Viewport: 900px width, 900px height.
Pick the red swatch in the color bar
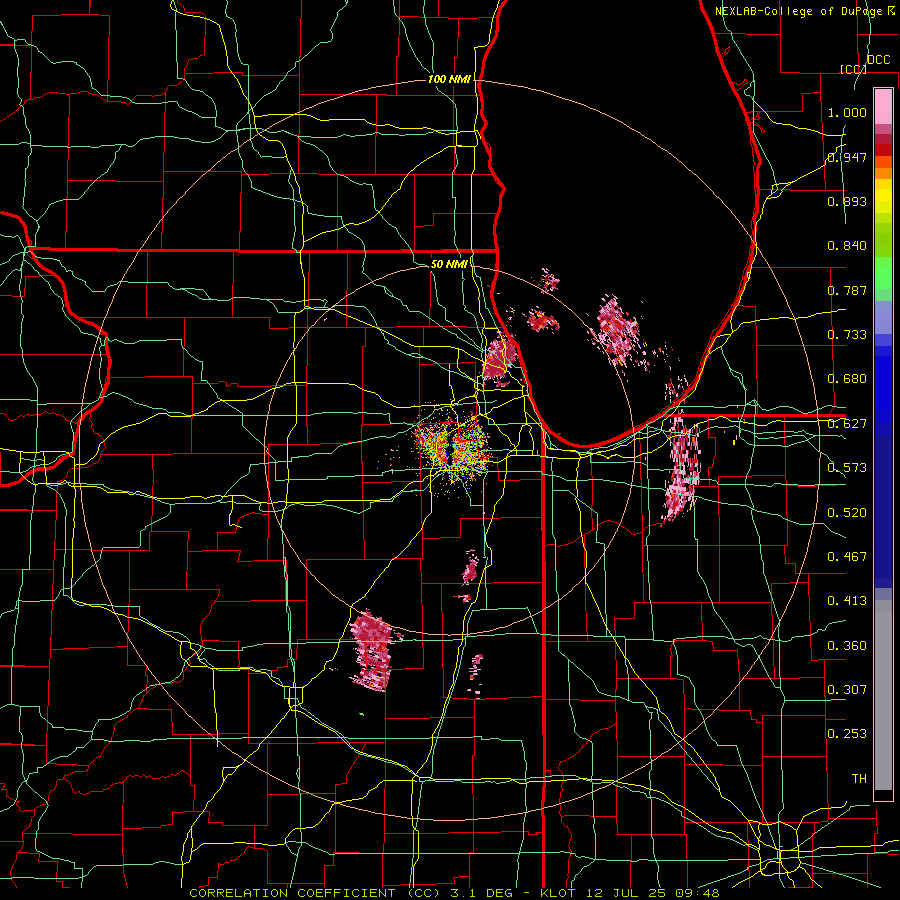pos(883,150)
